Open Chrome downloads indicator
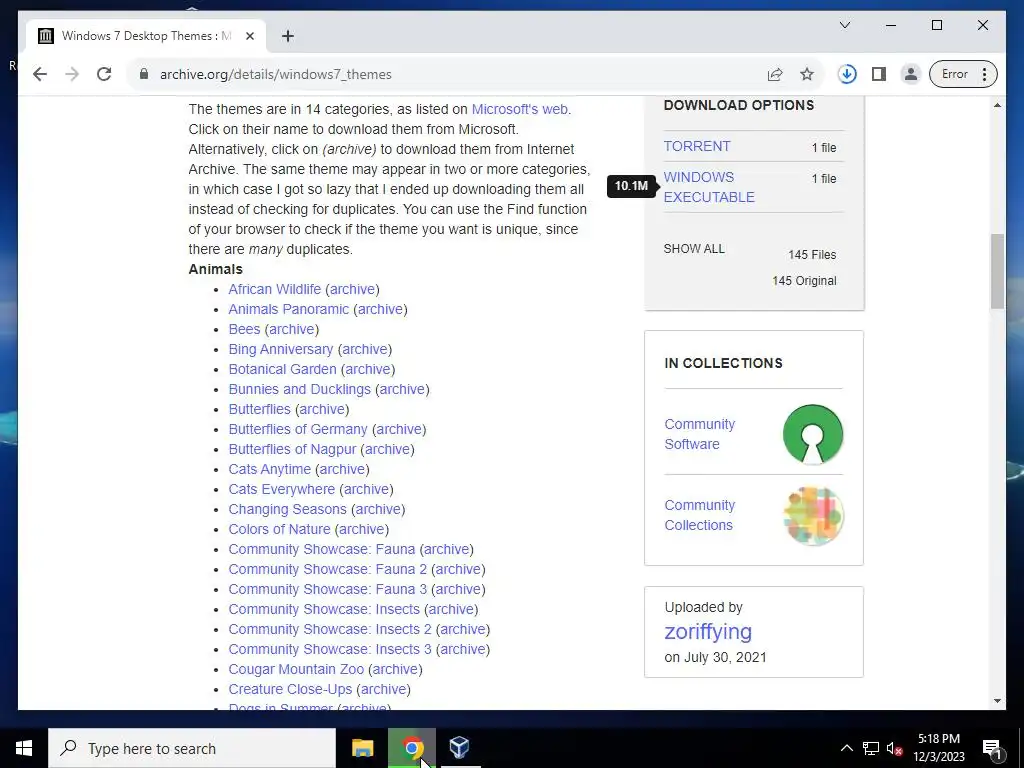 (847, 74)
